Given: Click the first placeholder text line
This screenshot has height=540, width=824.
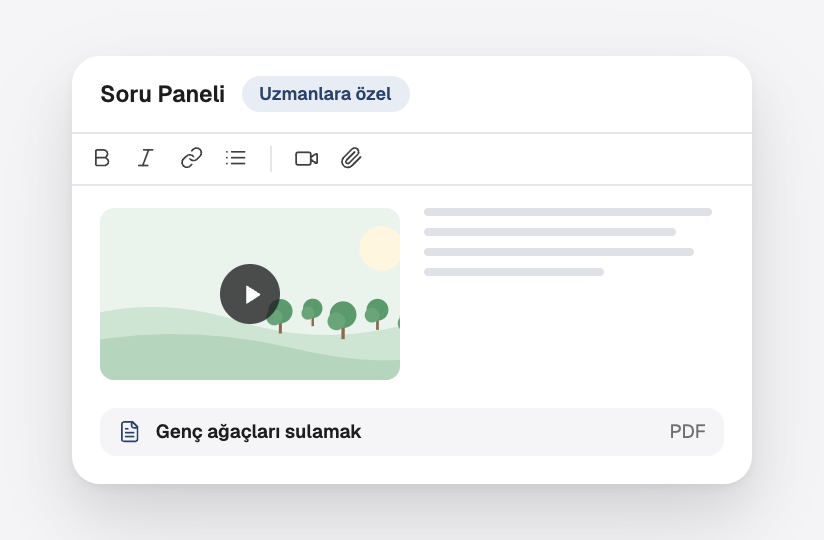Looking at the screenshot, I should [x=568, y=212].
